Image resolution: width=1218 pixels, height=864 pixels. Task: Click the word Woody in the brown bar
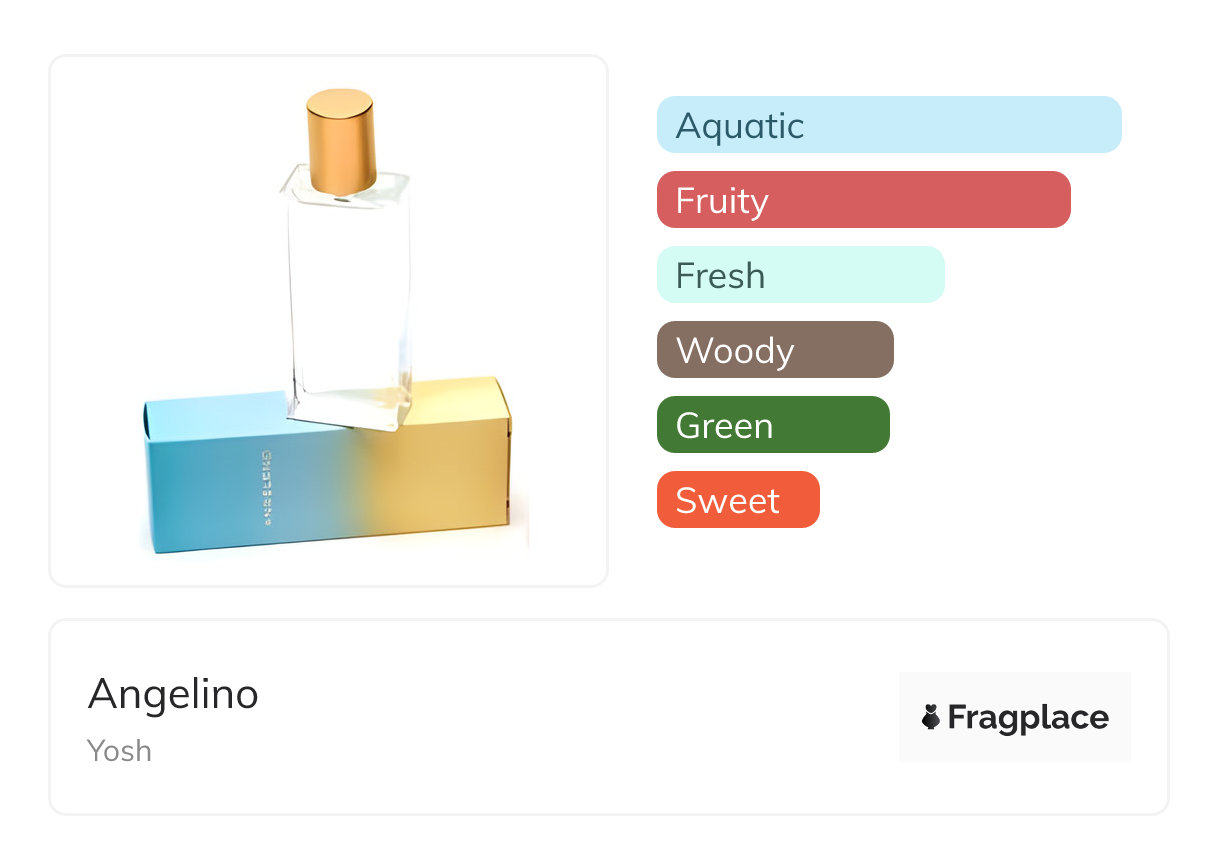(x=735, y=351)
